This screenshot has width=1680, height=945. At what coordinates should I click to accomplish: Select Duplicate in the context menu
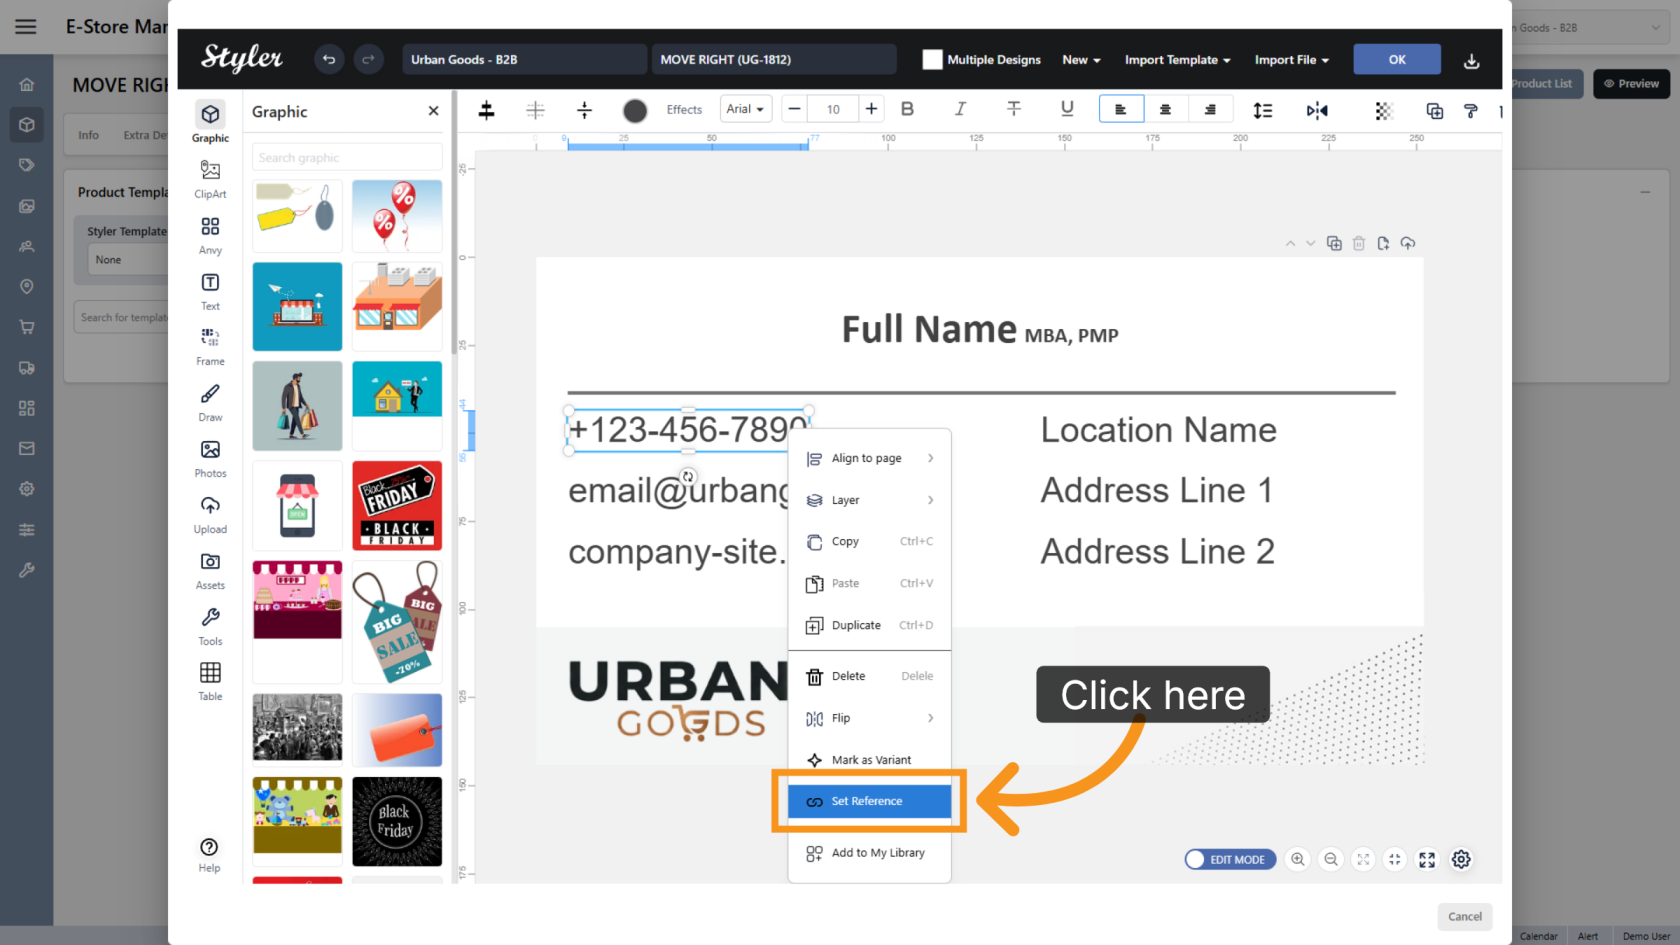tap(870, 625)
